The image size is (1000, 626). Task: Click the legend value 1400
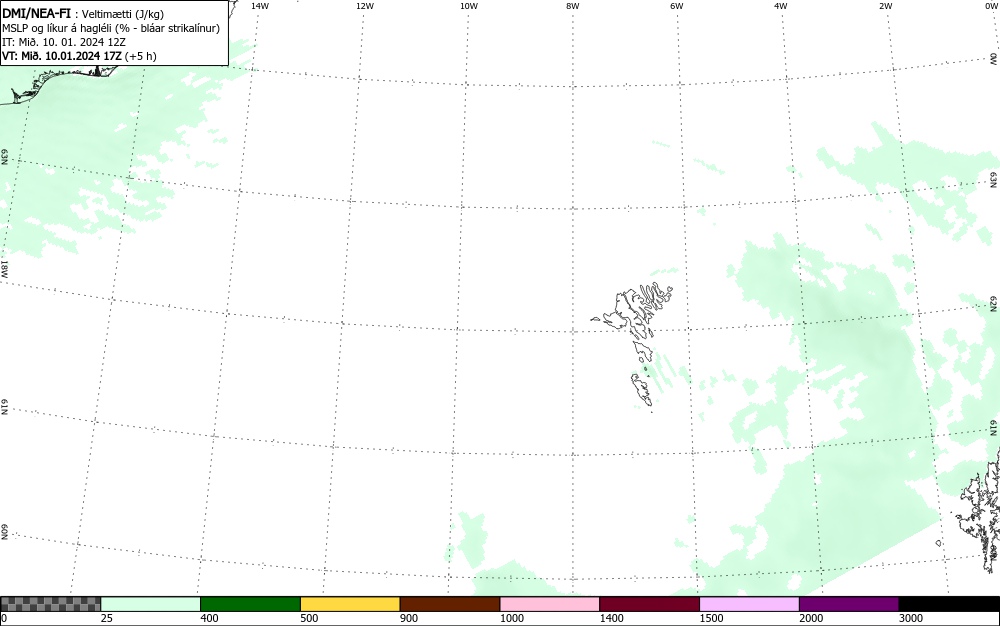point(611,618)
